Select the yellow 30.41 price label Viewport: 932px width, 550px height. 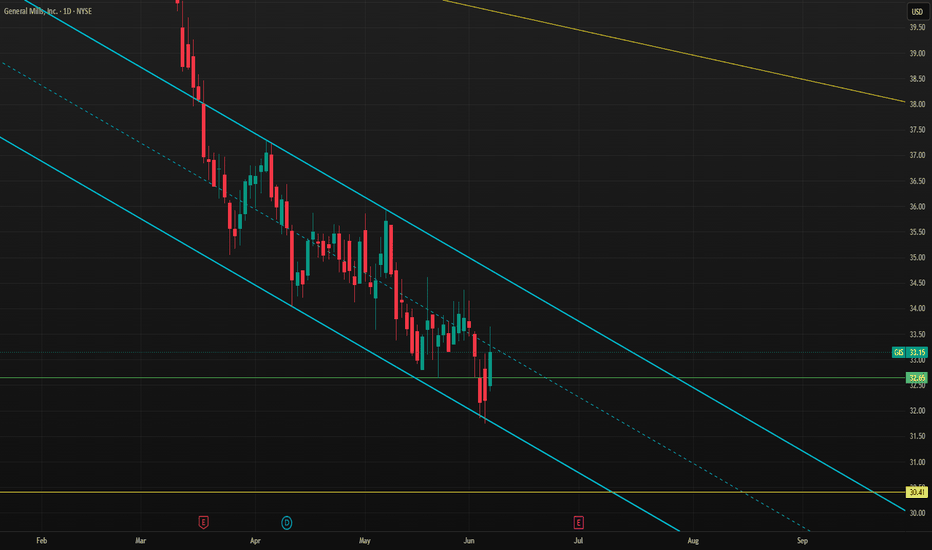(x=917, y=492)
